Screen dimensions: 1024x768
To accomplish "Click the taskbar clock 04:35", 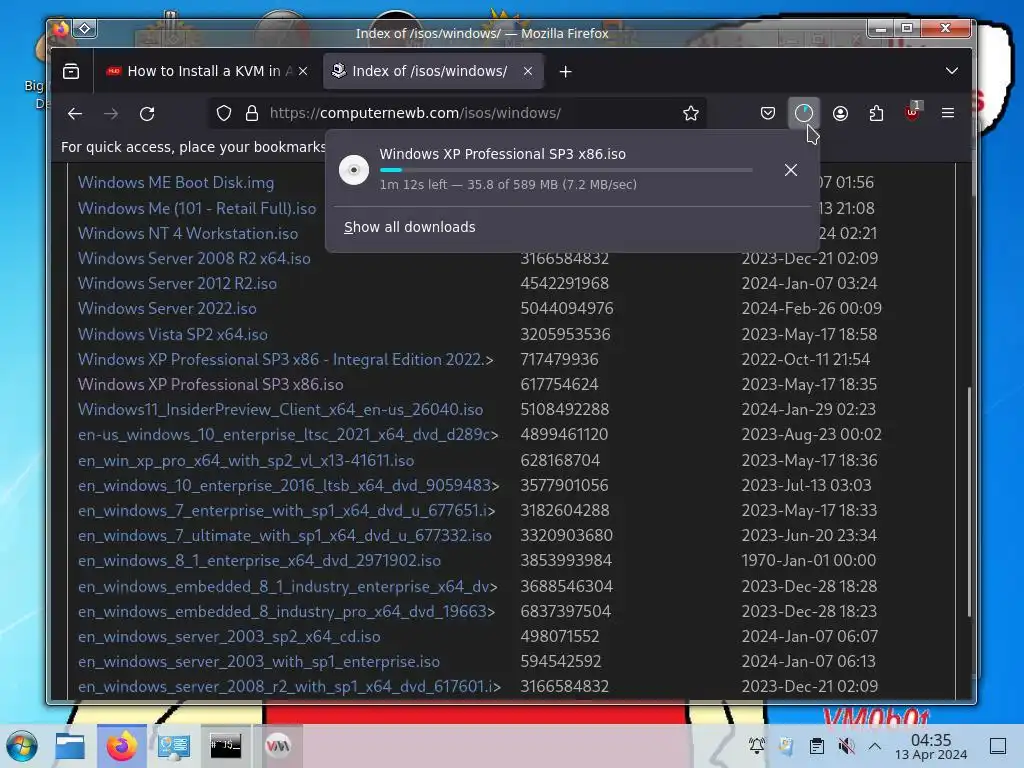I will coord(931,746).
